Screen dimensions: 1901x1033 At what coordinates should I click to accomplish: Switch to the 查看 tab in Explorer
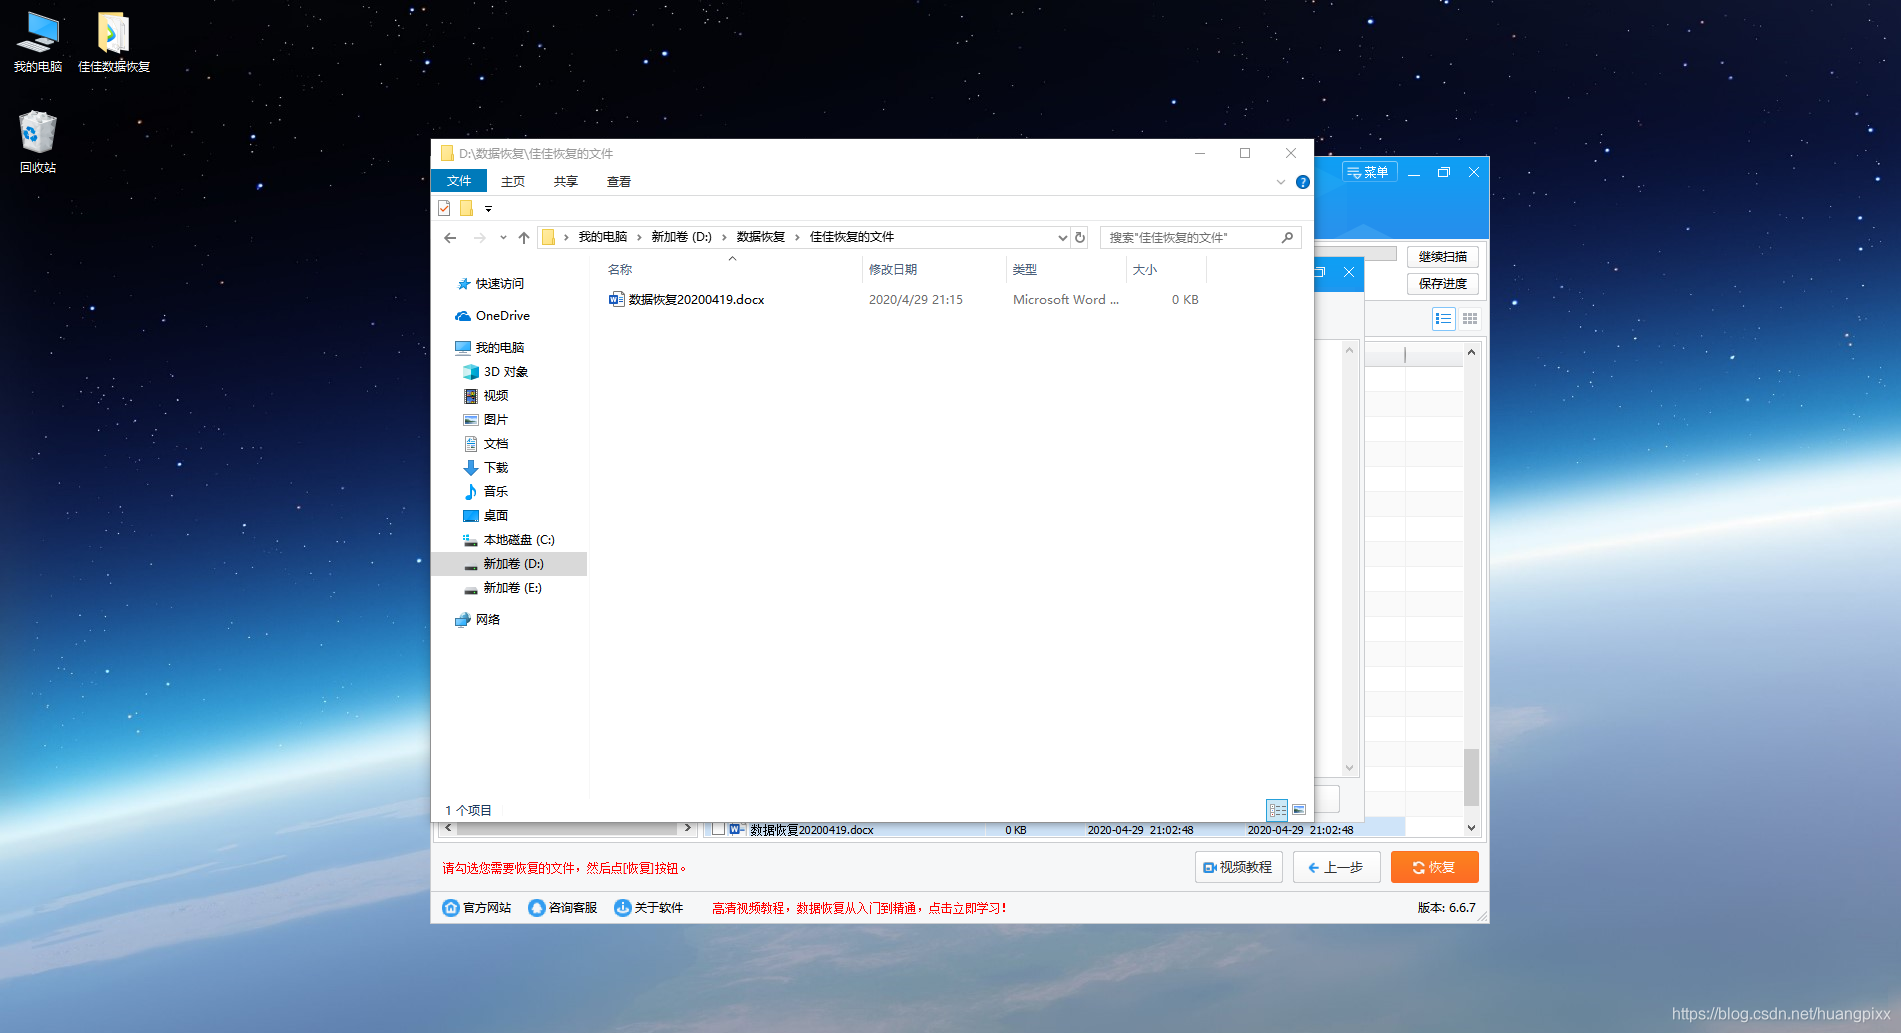click(618, 181)
